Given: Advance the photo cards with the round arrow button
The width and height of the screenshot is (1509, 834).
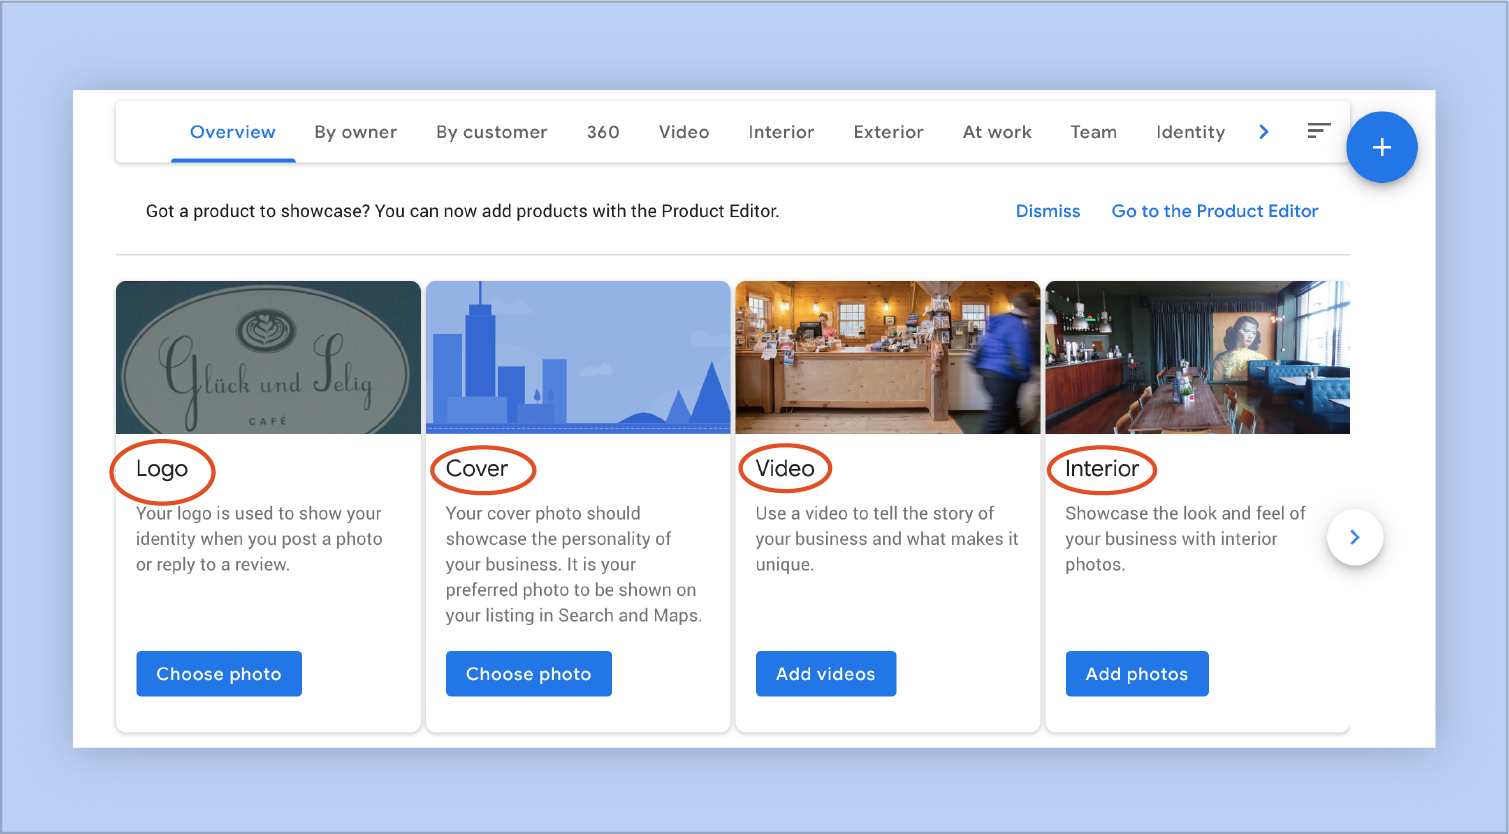Looking at the screenshot, I should point(1355,537).
